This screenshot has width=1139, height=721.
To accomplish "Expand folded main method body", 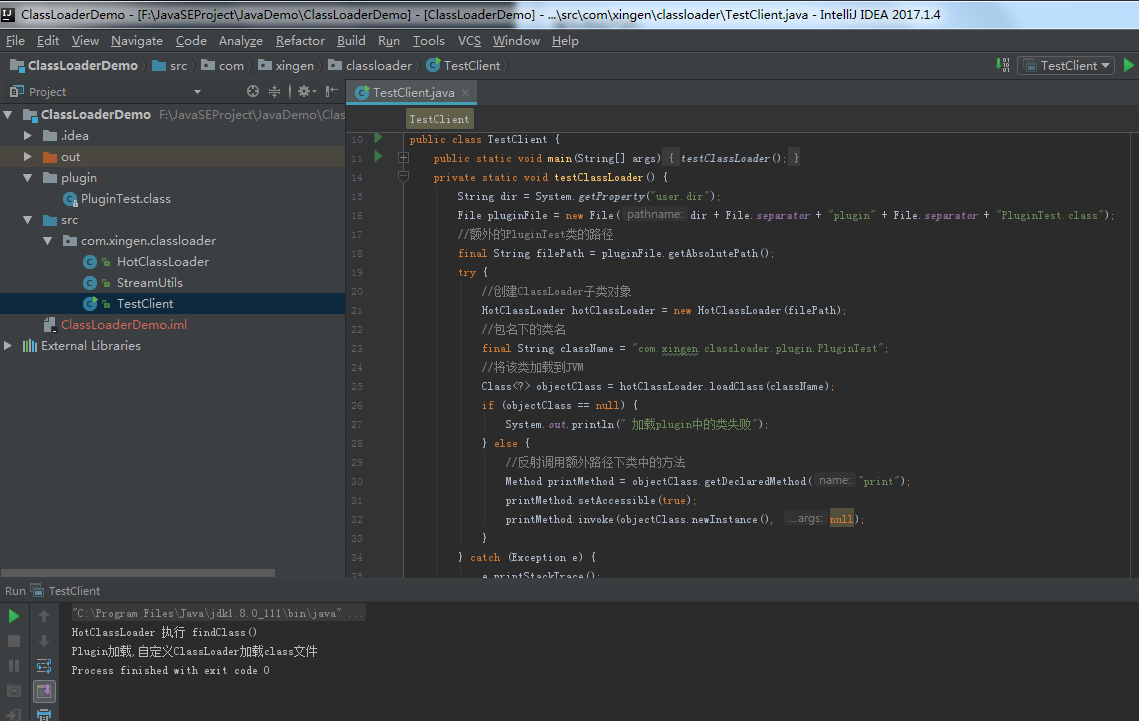I will pyautogui.click(x=403, y=158).
